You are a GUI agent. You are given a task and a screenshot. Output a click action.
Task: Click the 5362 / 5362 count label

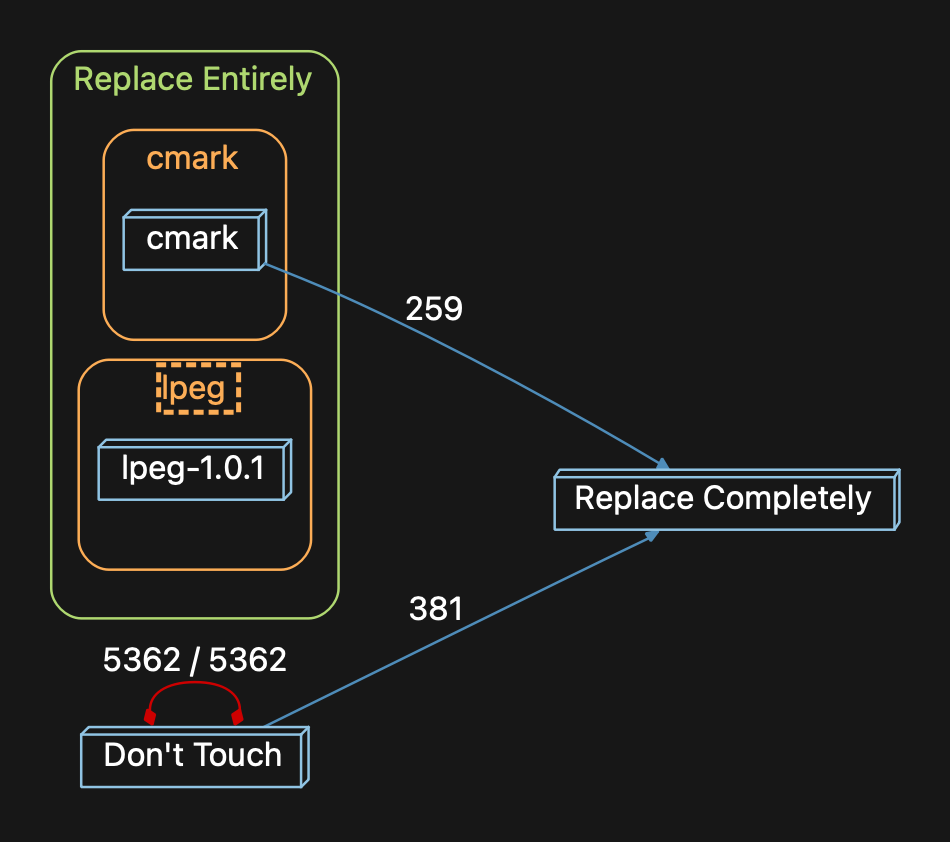[x=193, y=659]
